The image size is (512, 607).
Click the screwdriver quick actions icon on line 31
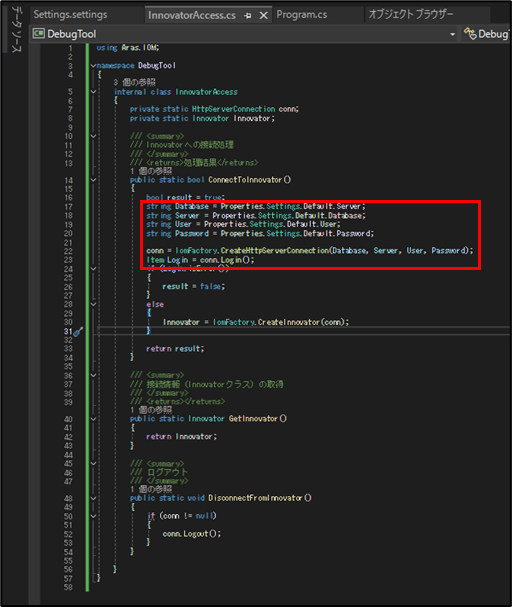(x=79, y=331)
